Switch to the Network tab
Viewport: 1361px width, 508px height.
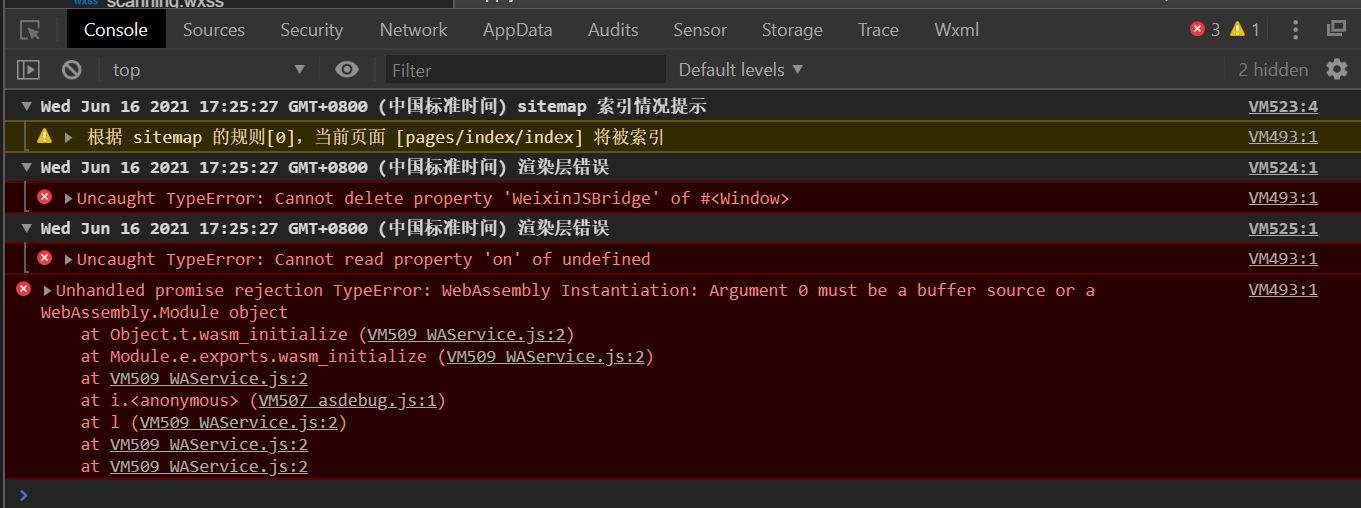[413, 30]
